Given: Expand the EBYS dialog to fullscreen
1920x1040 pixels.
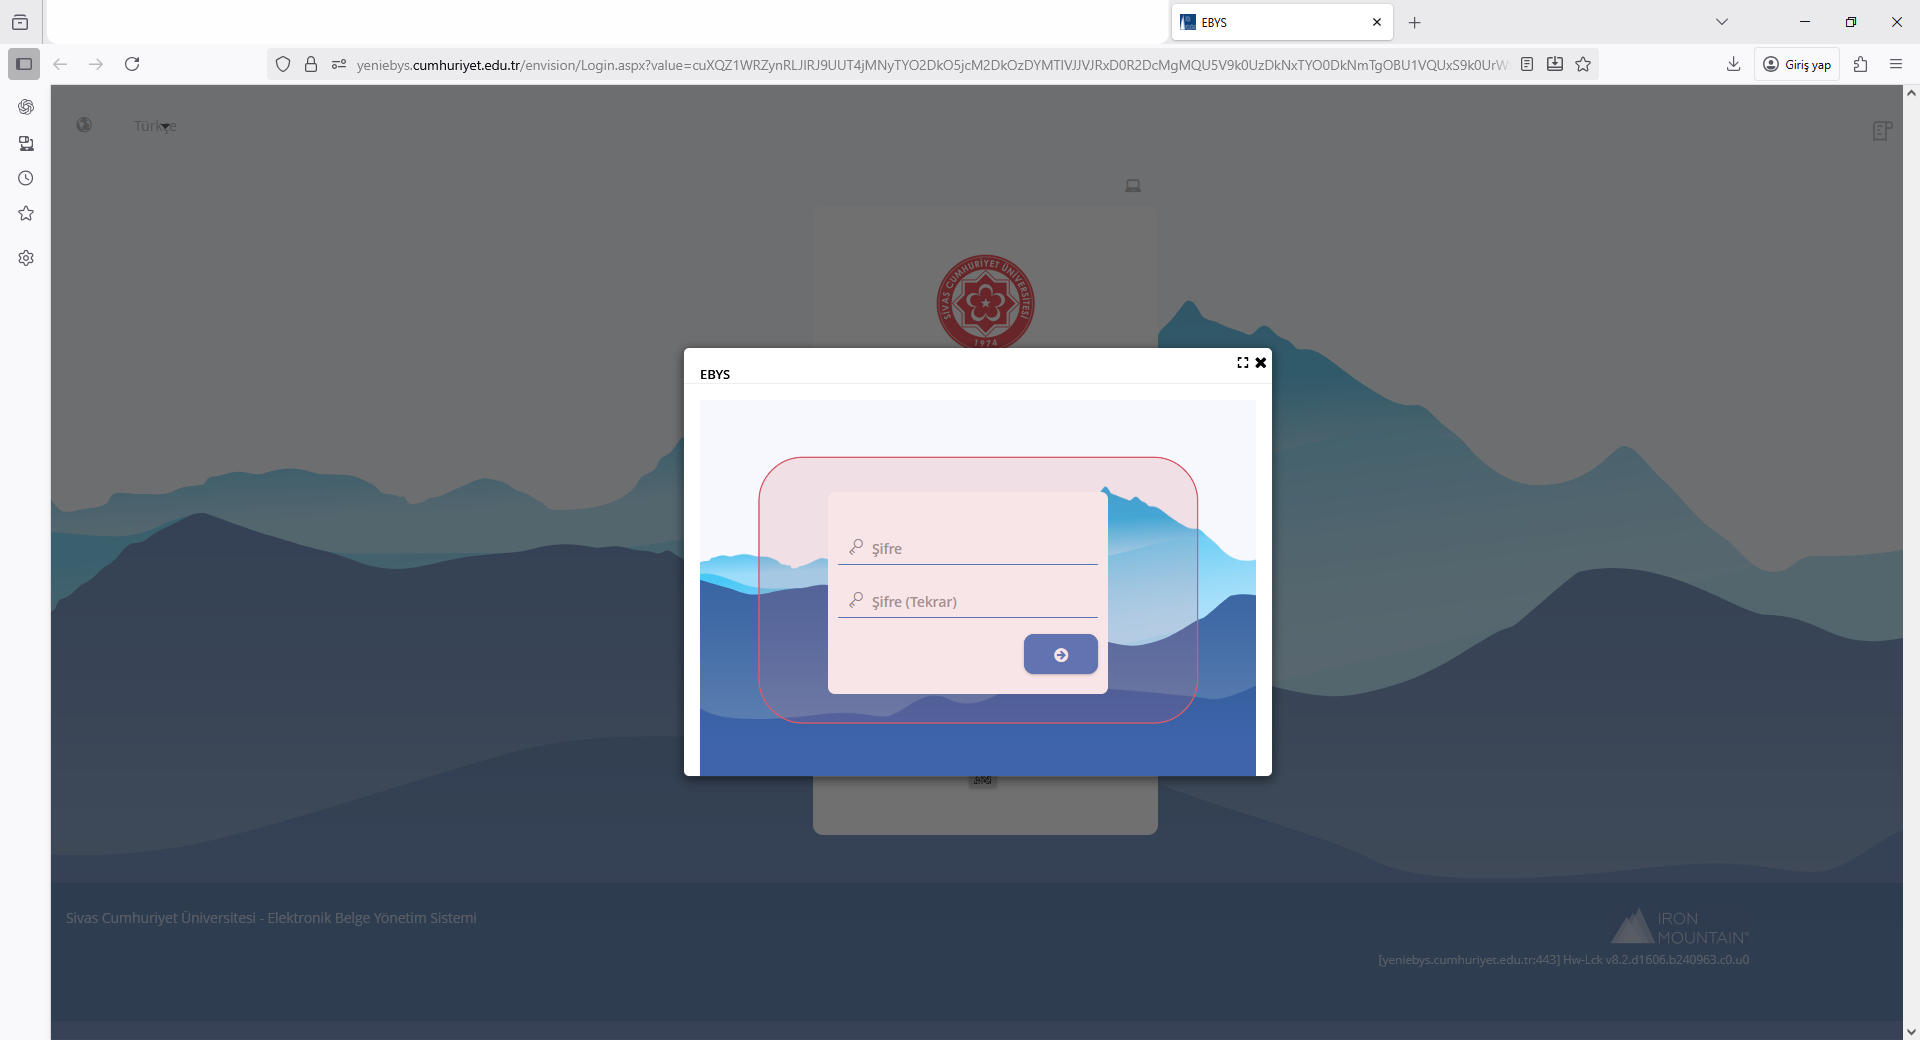Looking at the screenshot, I should [x=1243, y=362].
